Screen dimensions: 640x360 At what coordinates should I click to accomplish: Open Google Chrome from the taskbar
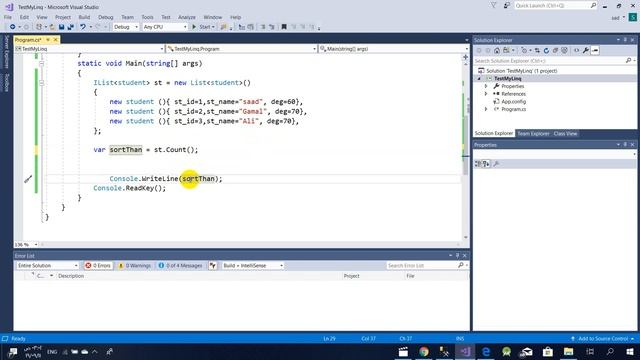pos(424,351)
